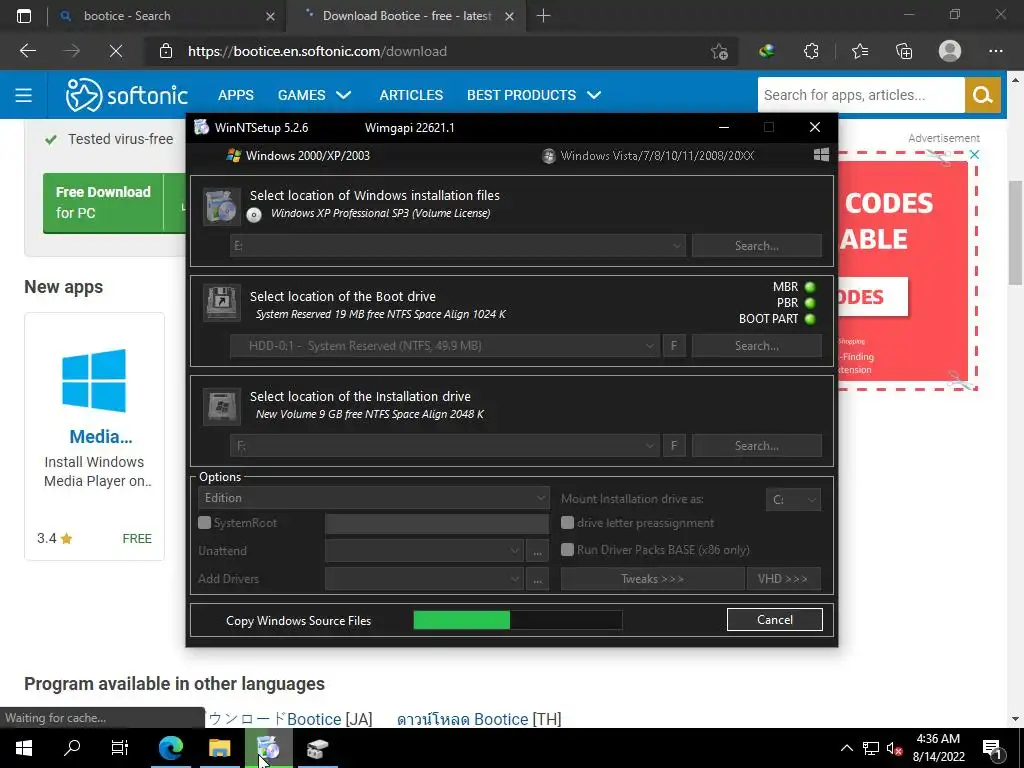The image size is (1024, 768).
Task: Open the Media Player app card thumbnail
Action: [94, 380]
